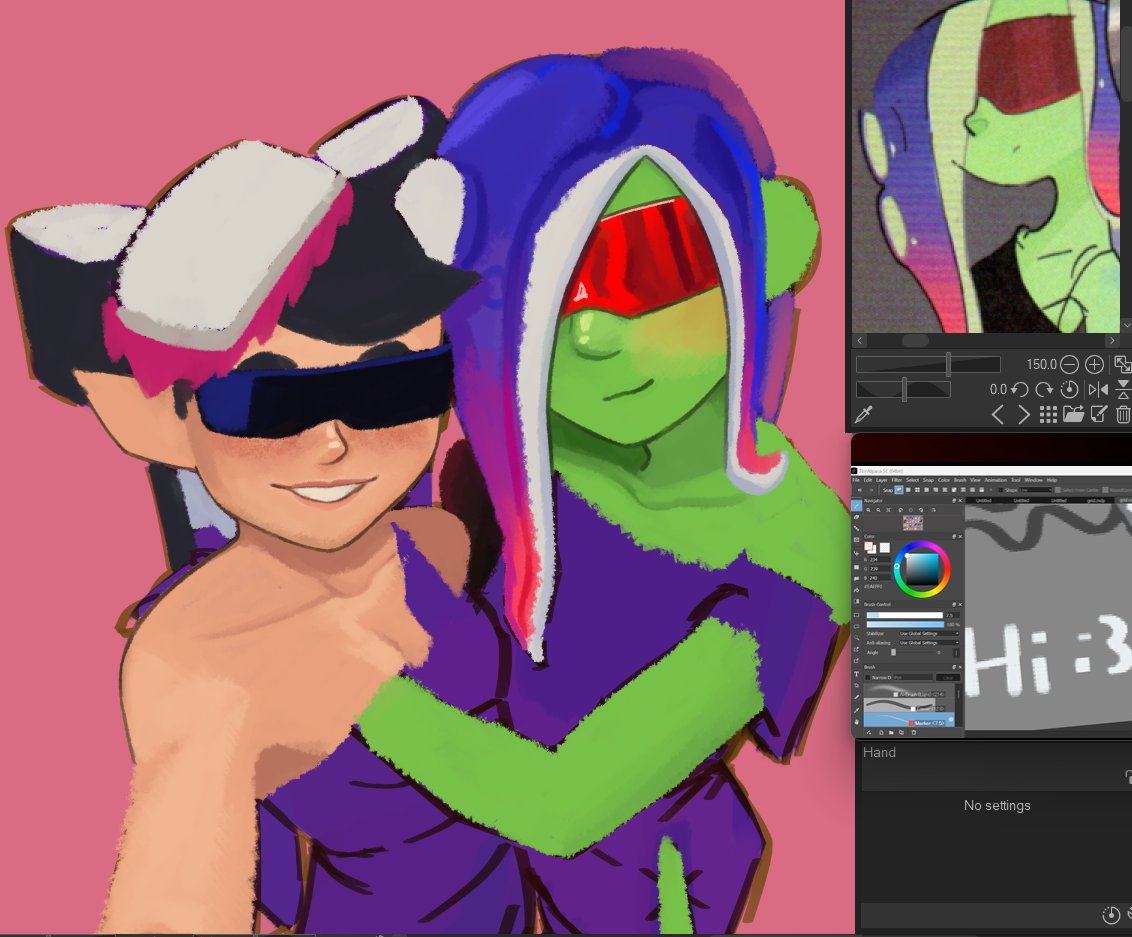Screen dimensions: 1132x937
Task: Activate the sub view eyedropper
Action: click(863, 414)
